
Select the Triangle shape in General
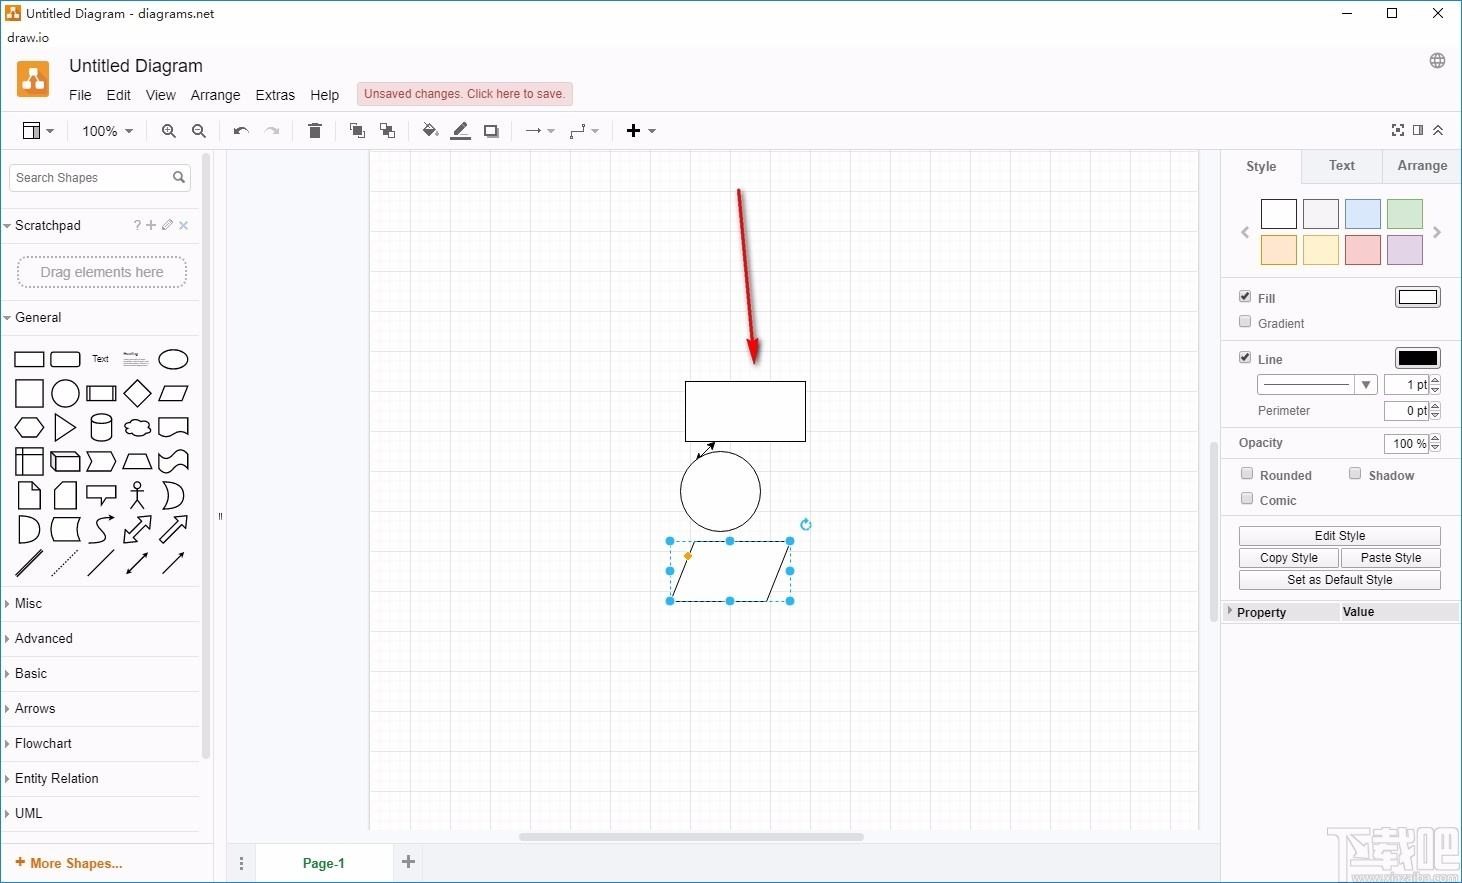coord(65,428)
